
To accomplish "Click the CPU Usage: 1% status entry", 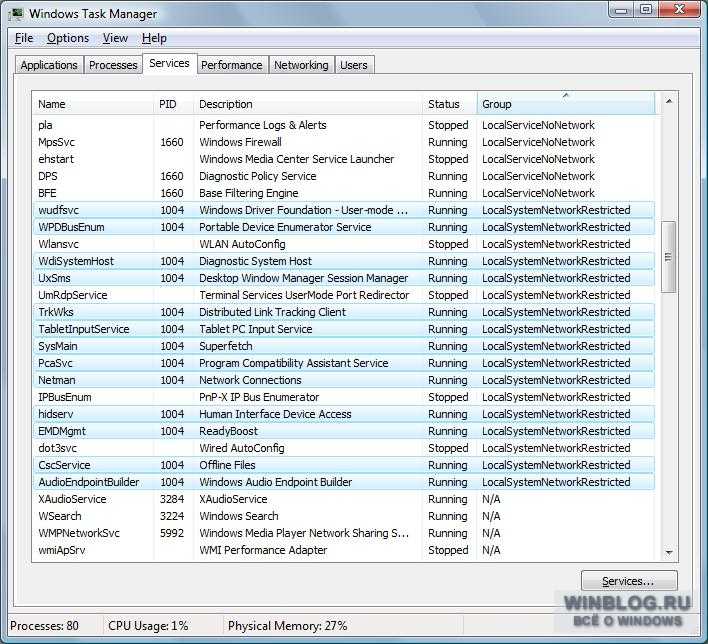I will (x=148, y=626).
